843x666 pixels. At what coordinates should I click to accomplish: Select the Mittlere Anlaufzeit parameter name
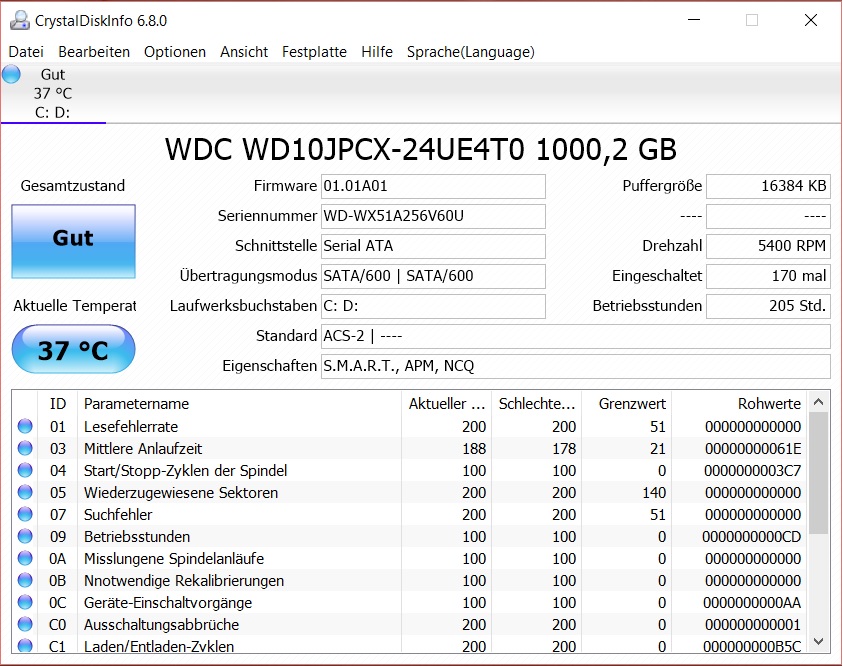(x=143, y=449)
